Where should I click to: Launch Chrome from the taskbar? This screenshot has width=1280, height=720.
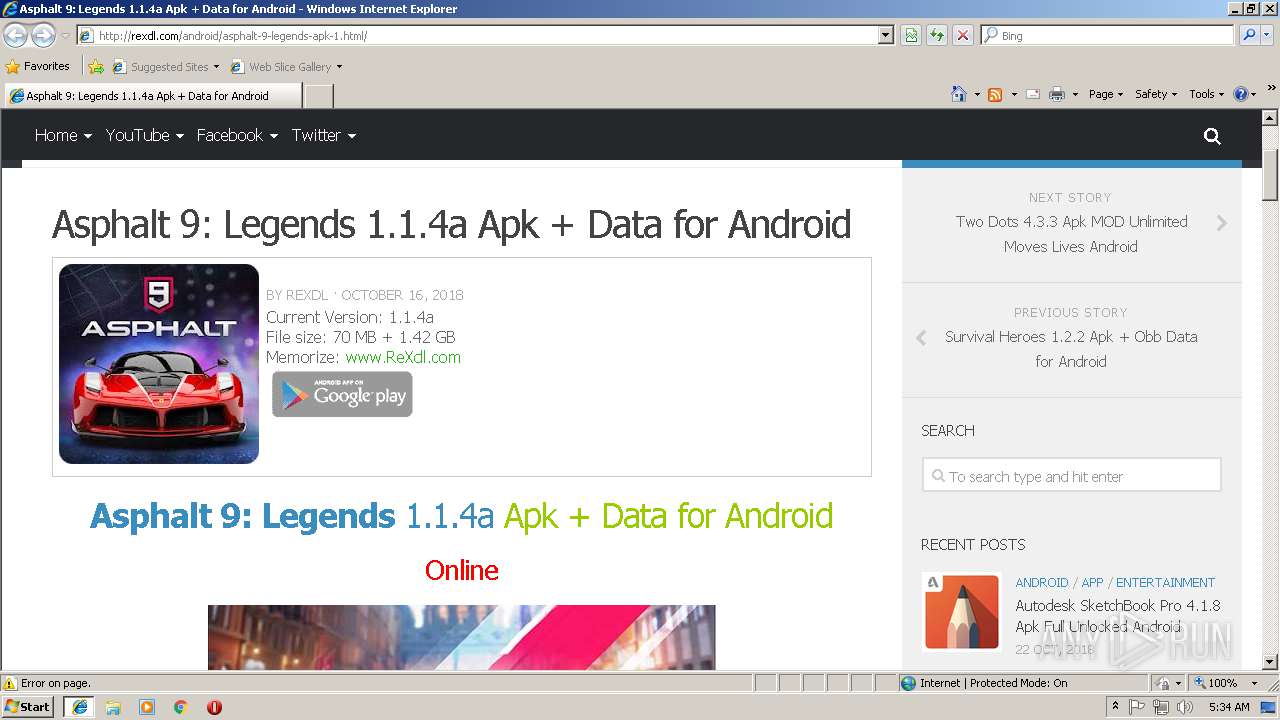click(x=181, y=707)
